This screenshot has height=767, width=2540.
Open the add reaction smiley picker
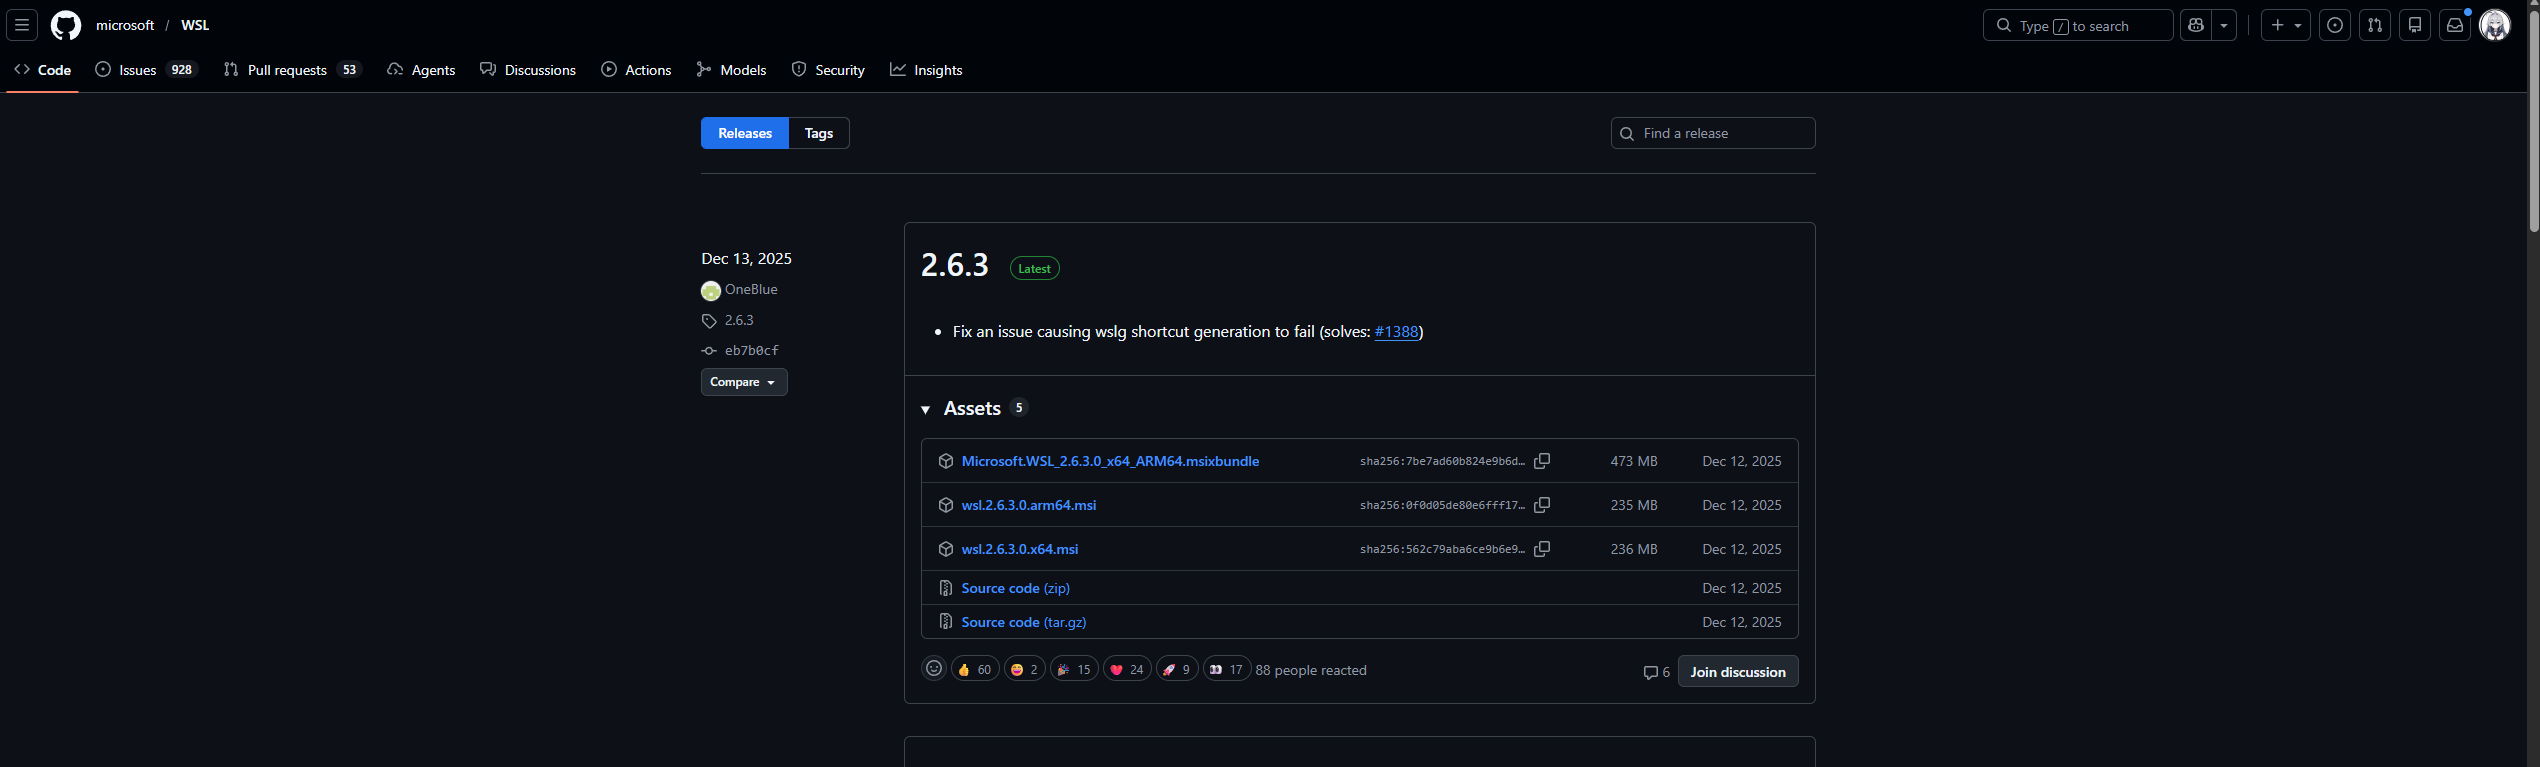tap(934, 669)
